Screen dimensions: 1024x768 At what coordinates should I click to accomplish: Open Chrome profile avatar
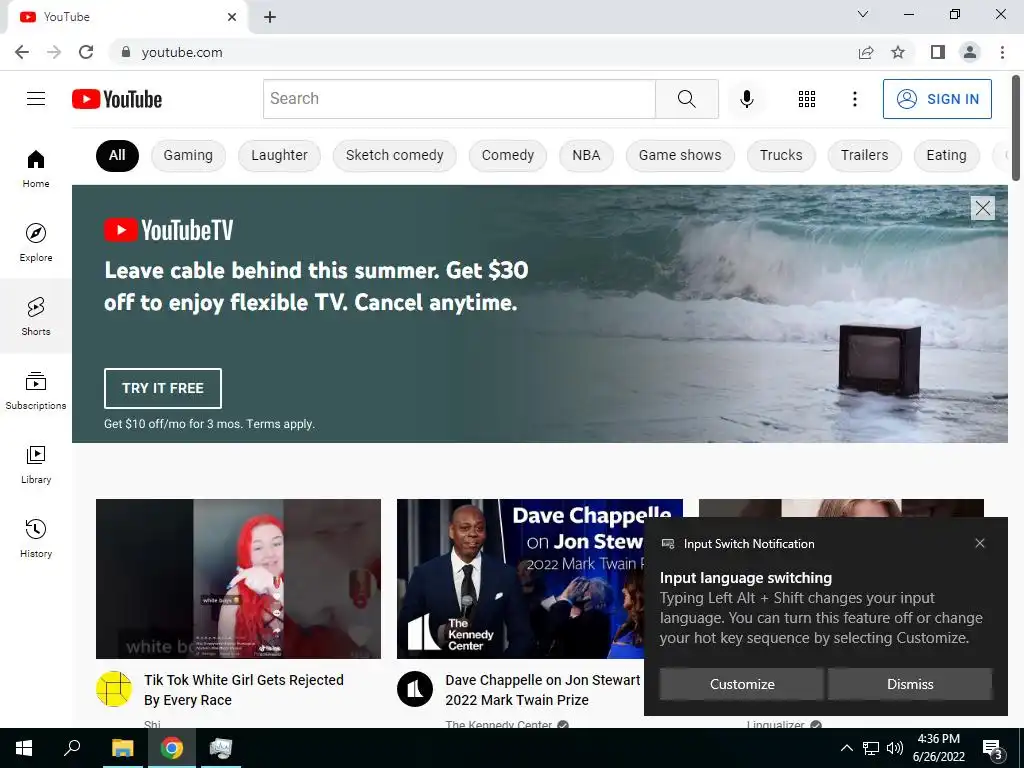(970, 52)
